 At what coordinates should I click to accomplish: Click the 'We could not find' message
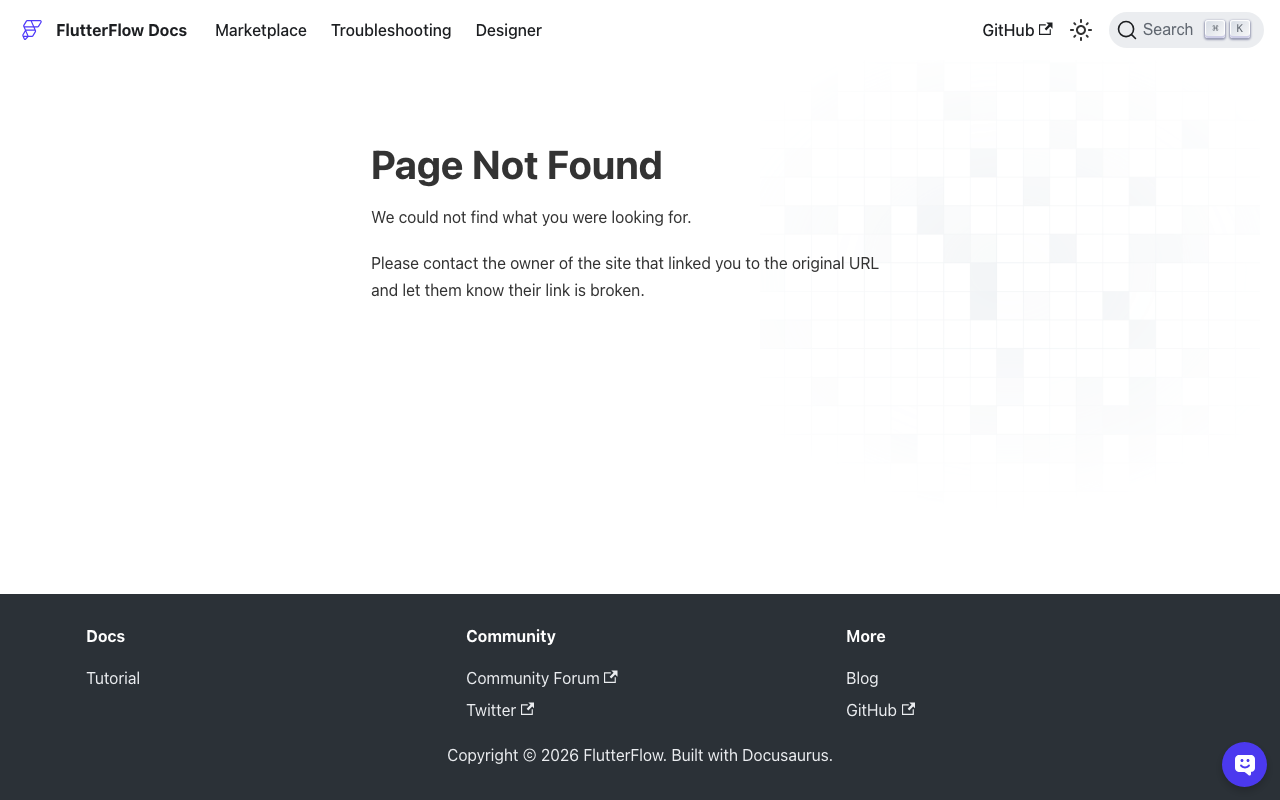(531, 217)
